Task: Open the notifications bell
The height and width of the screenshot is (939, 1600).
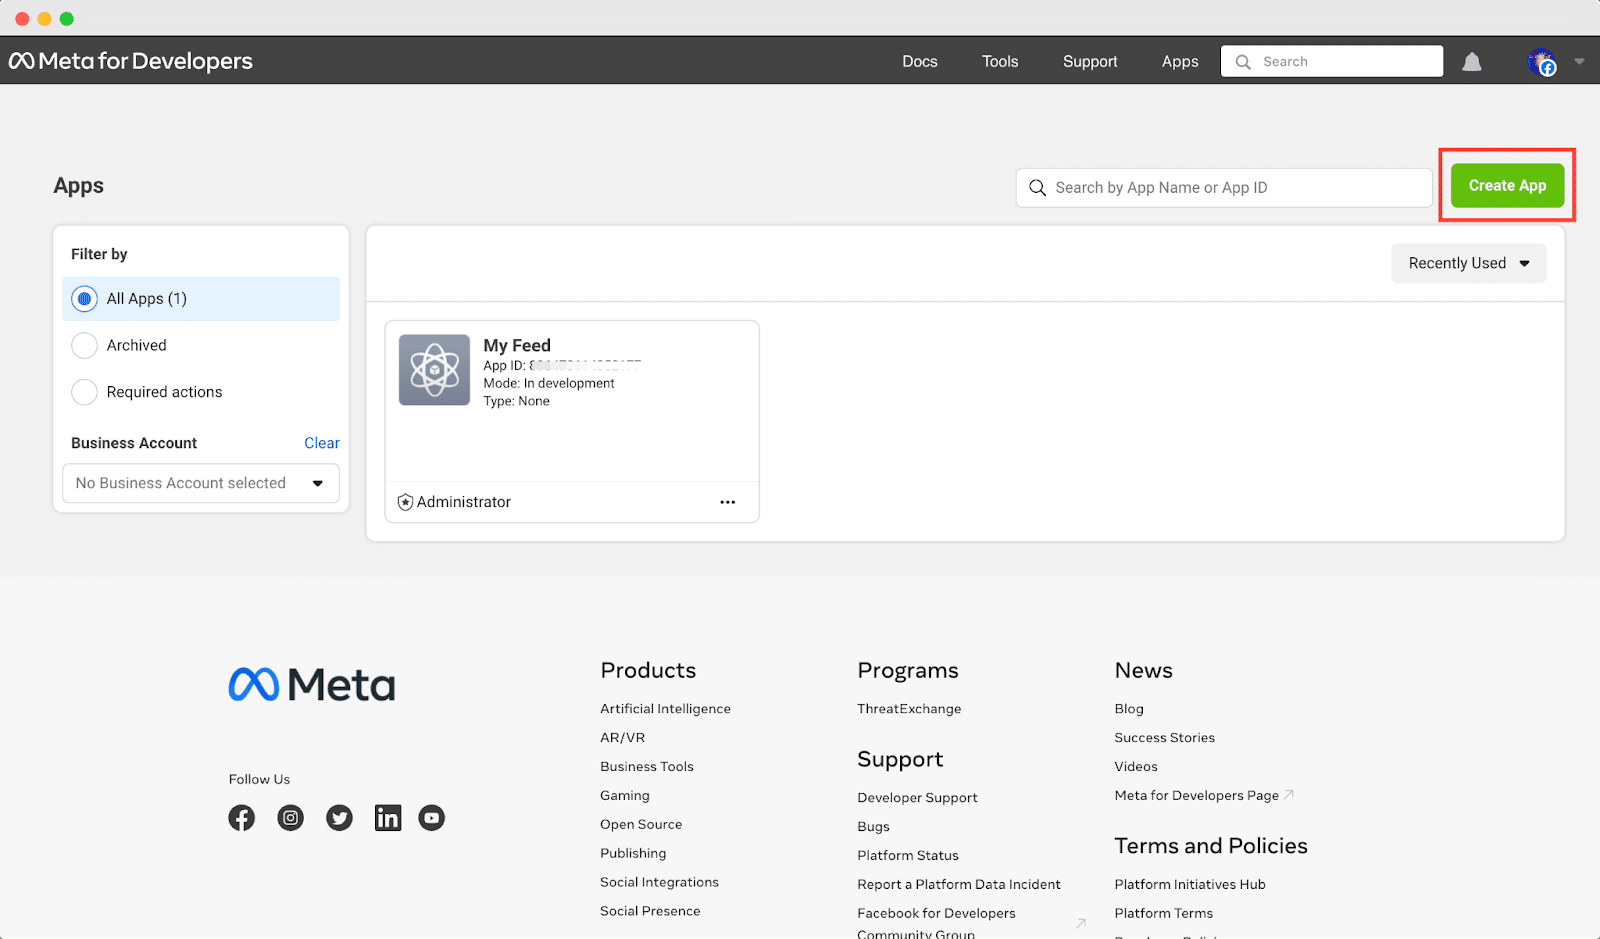Action: tap(1472, 62)
